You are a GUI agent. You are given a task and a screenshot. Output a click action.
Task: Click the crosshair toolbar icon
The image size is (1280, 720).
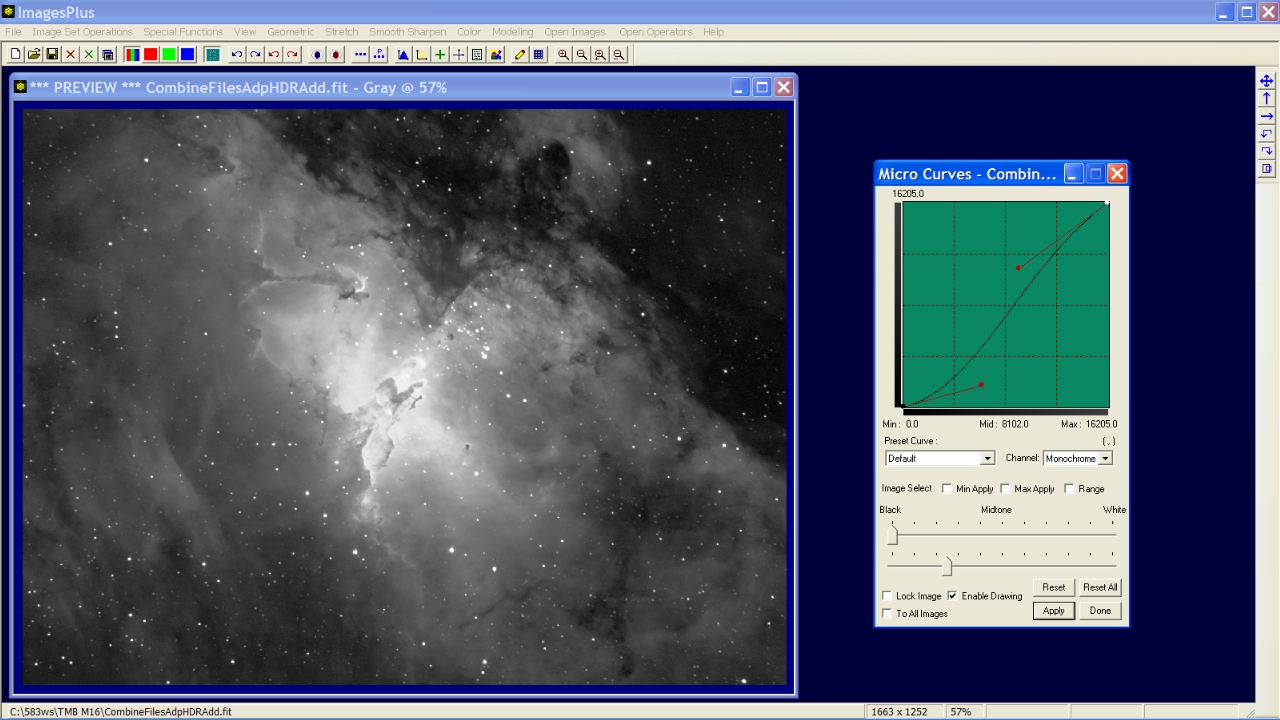pyautogui.click(x=459, y=55)
